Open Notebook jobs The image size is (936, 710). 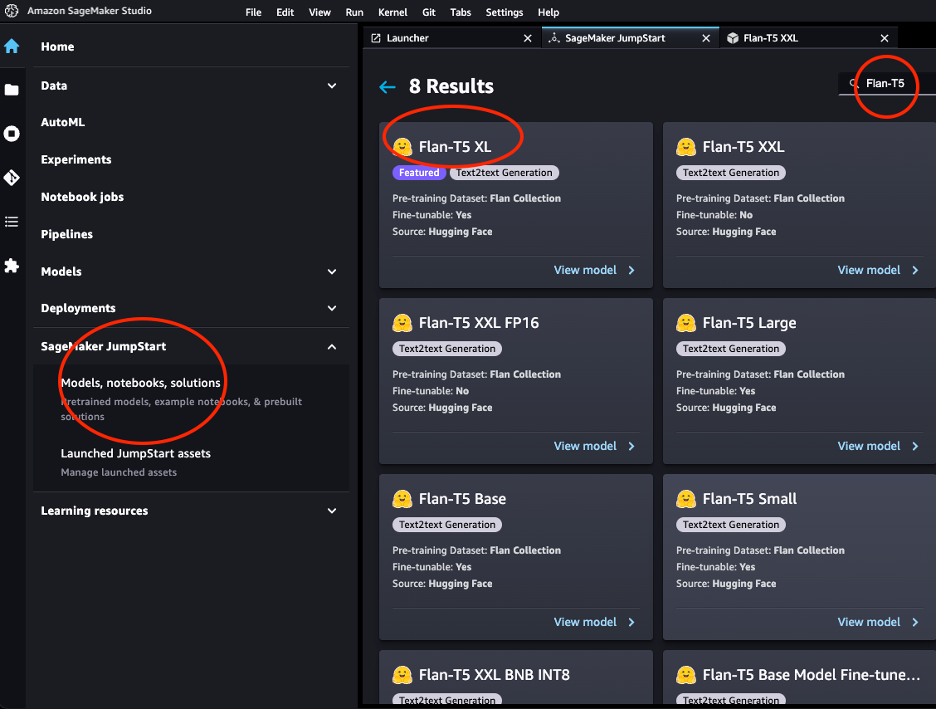pos(82,197)
